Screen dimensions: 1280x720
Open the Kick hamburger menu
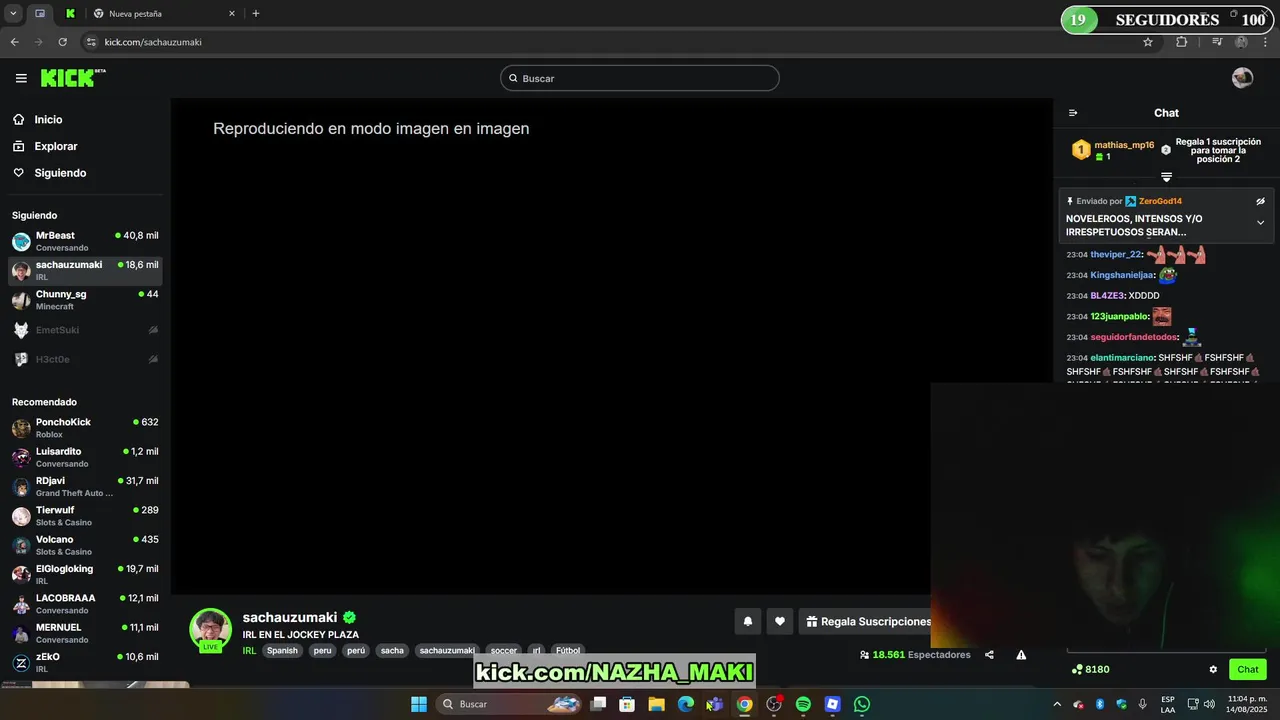click(x=21, y=78)
